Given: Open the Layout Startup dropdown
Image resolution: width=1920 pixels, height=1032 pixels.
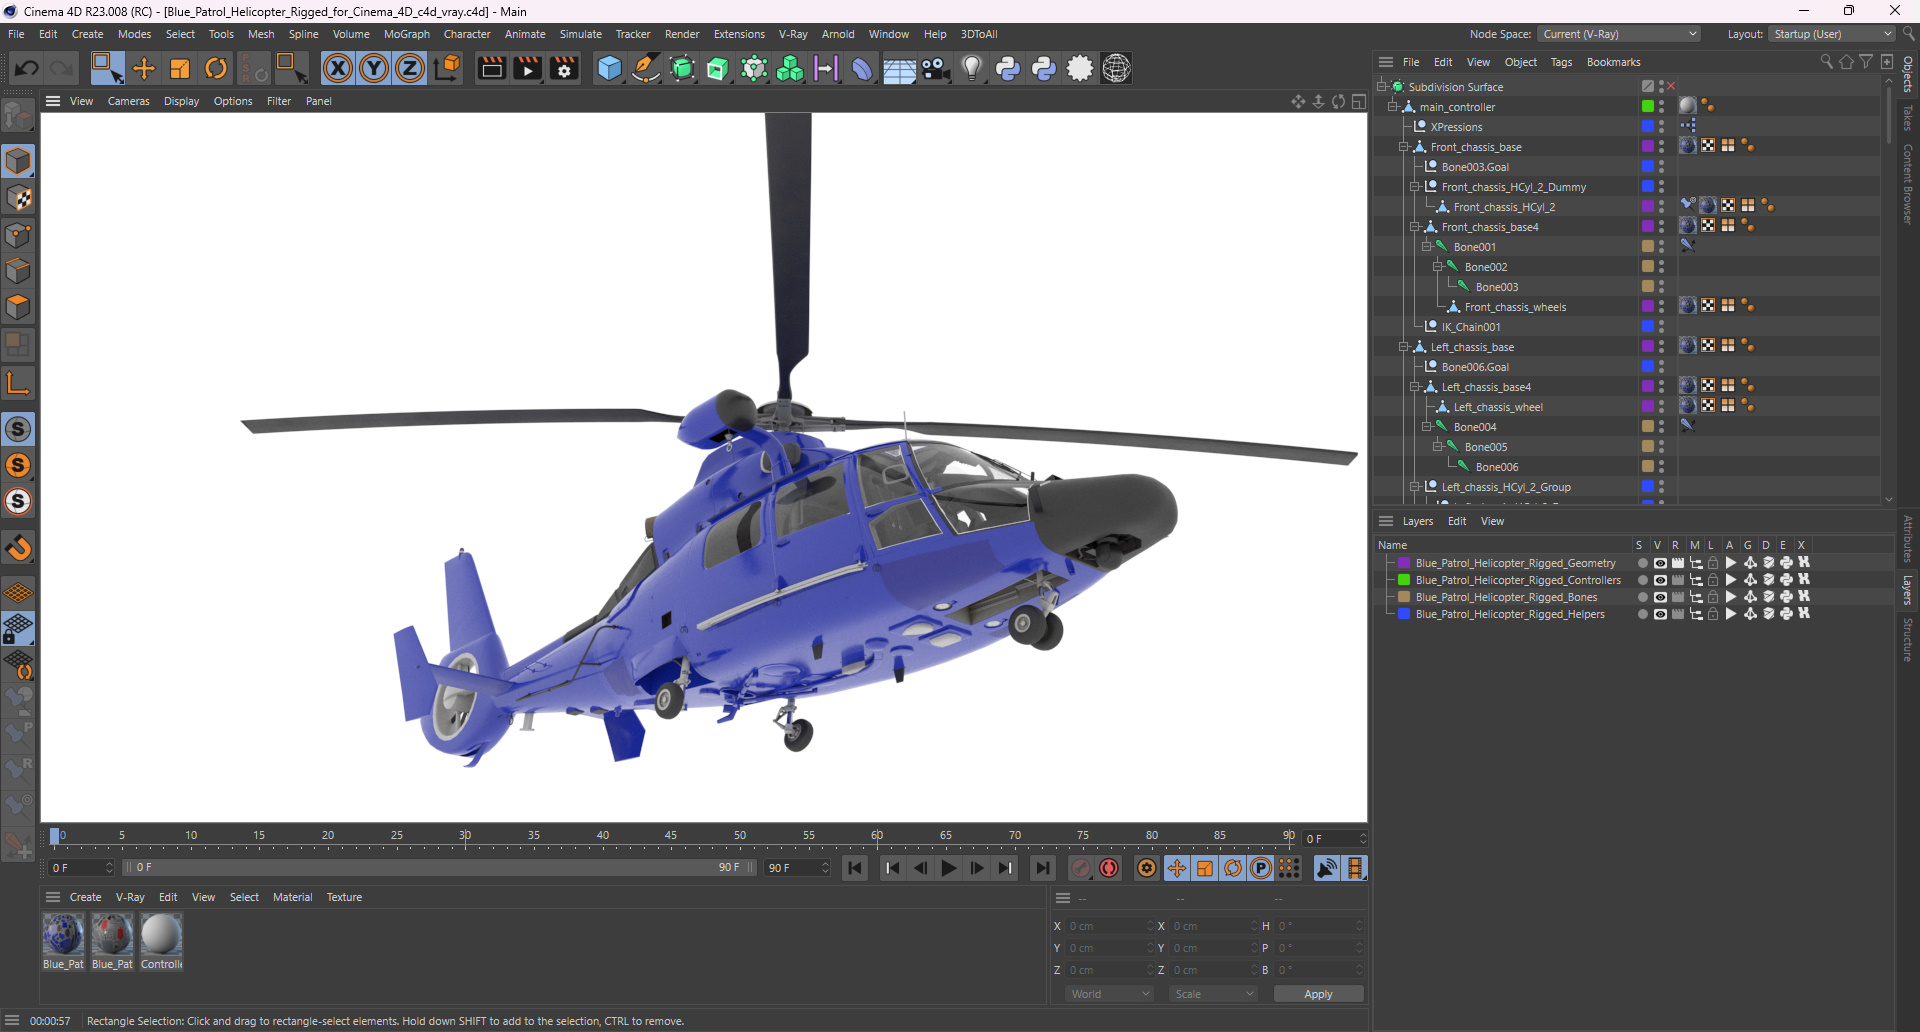Looking at the screenshot, I should pos(1832,34).
